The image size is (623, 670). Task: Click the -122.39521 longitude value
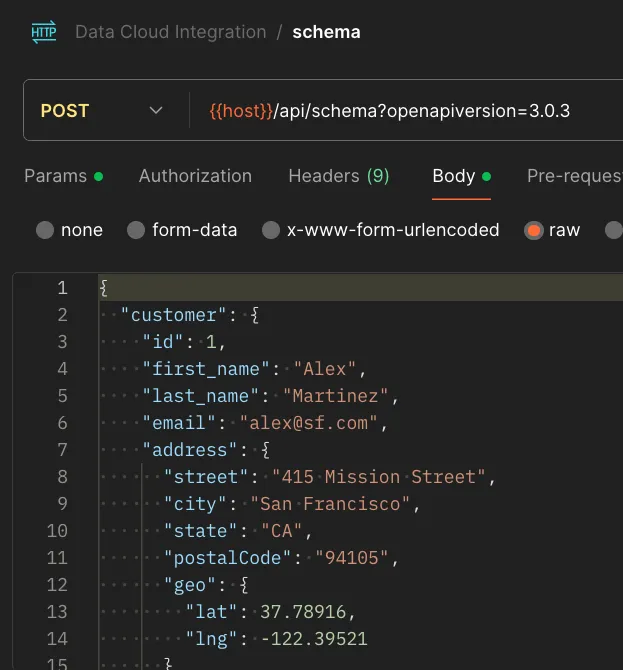[314, 639]
